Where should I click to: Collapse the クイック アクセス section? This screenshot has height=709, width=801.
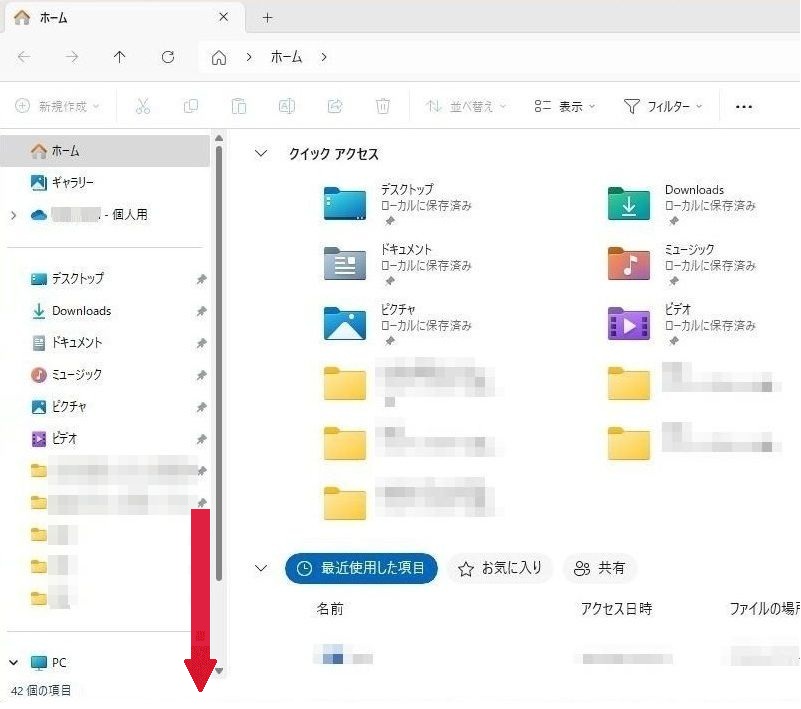[261, 154]
